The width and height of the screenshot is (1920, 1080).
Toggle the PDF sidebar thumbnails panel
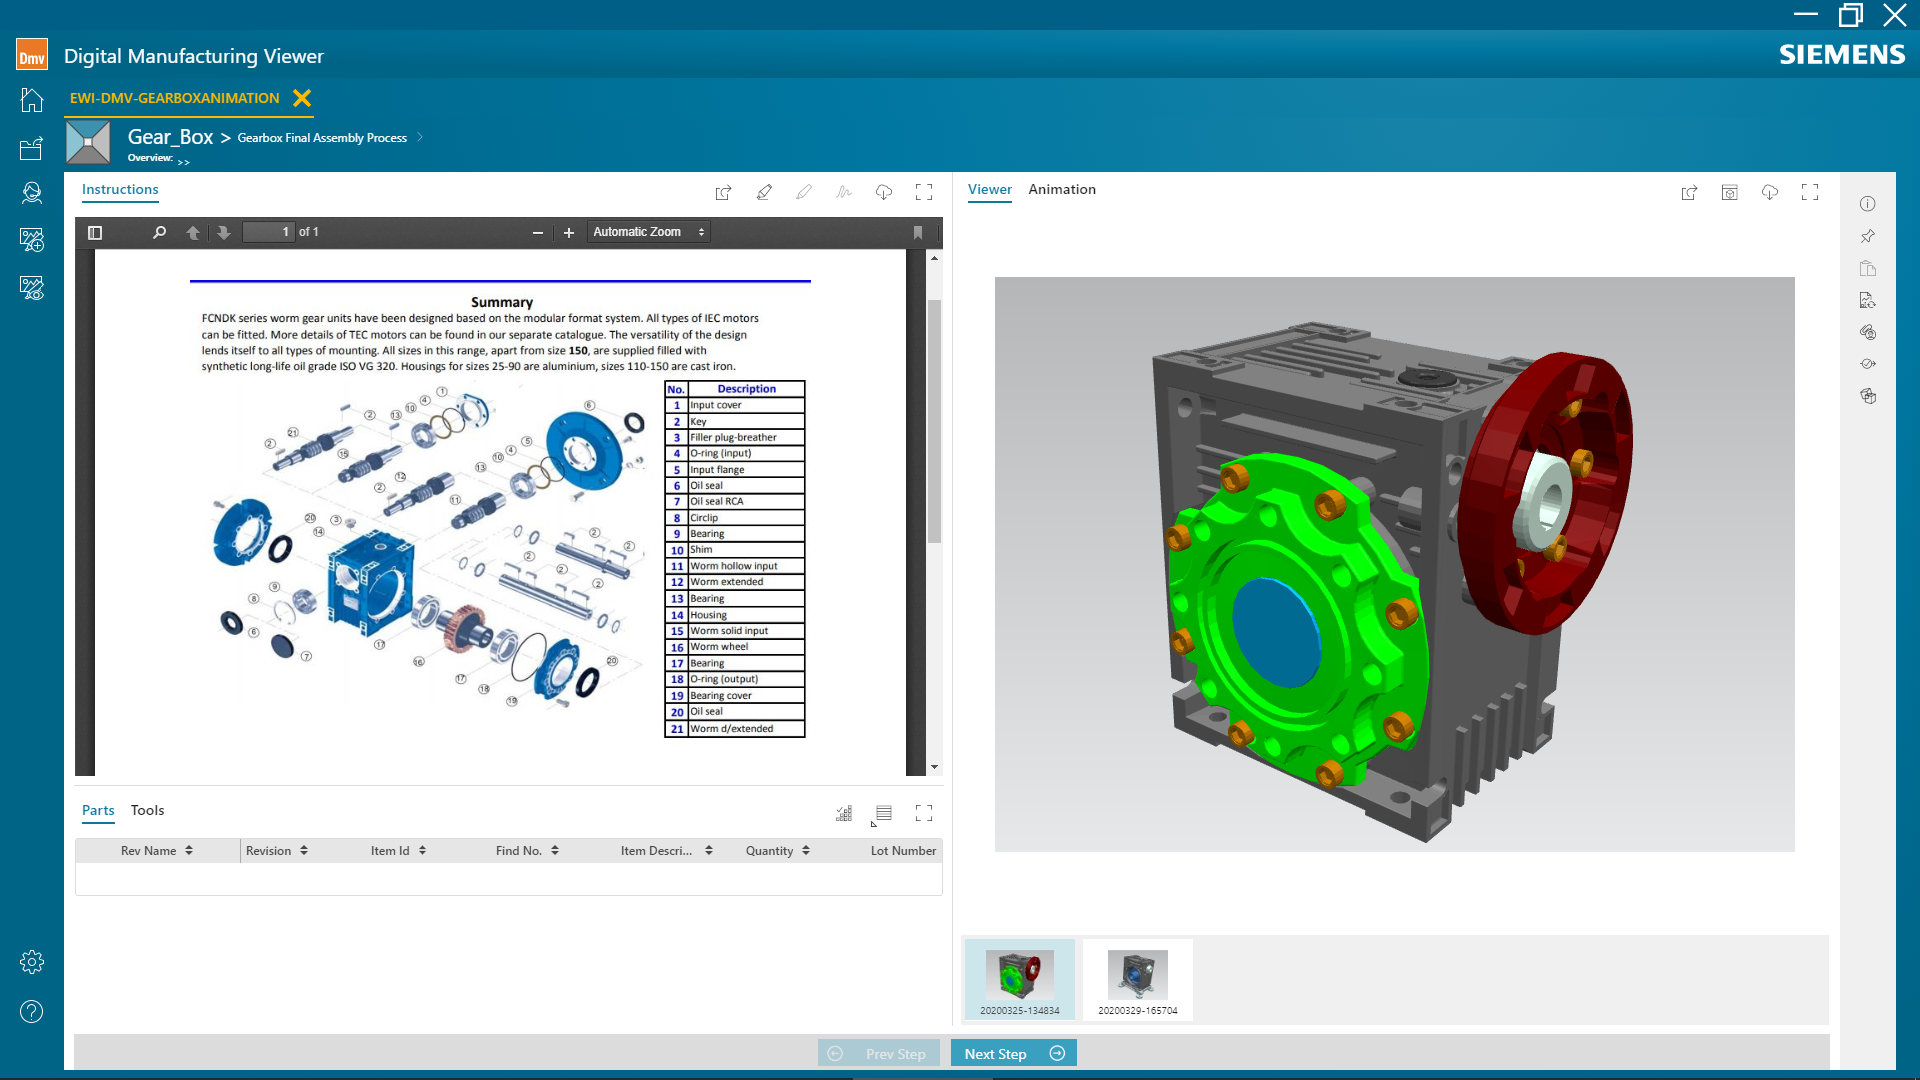[95, 232]
